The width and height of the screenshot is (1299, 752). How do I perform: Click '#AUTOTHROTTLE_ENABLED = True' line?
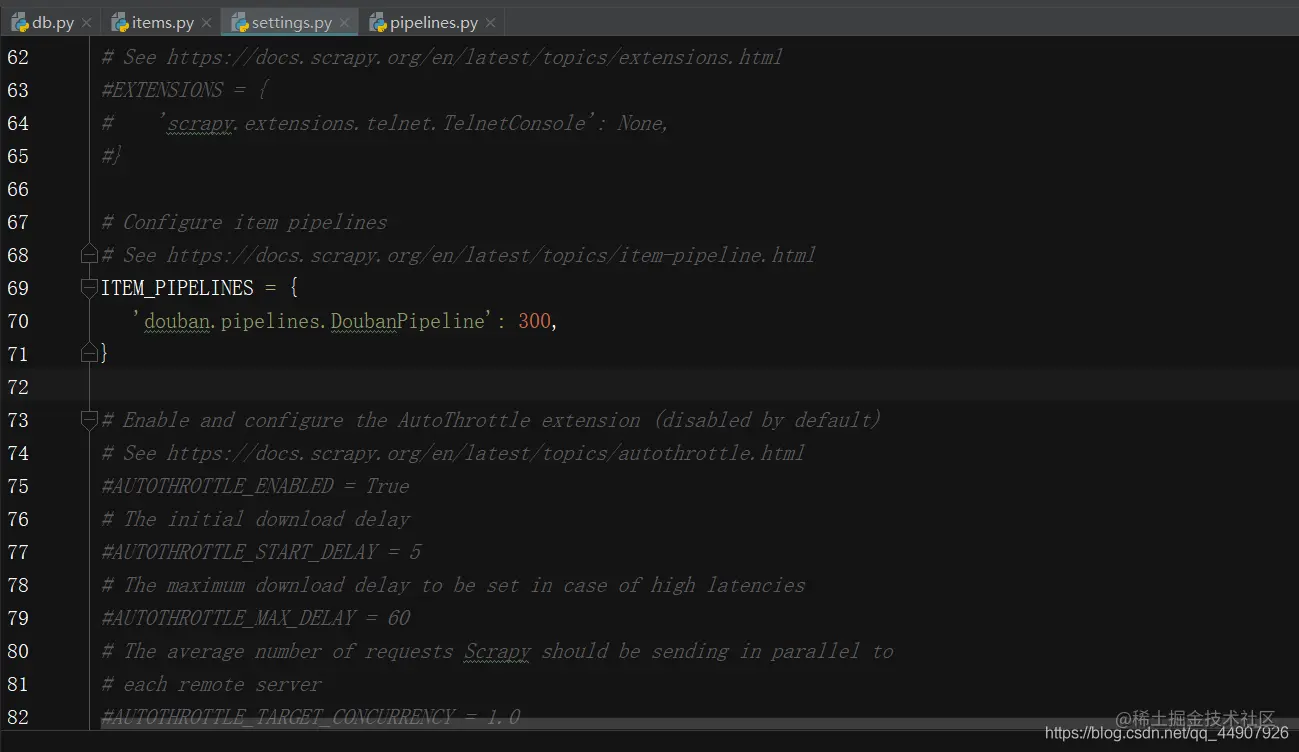tap(255, 486)
